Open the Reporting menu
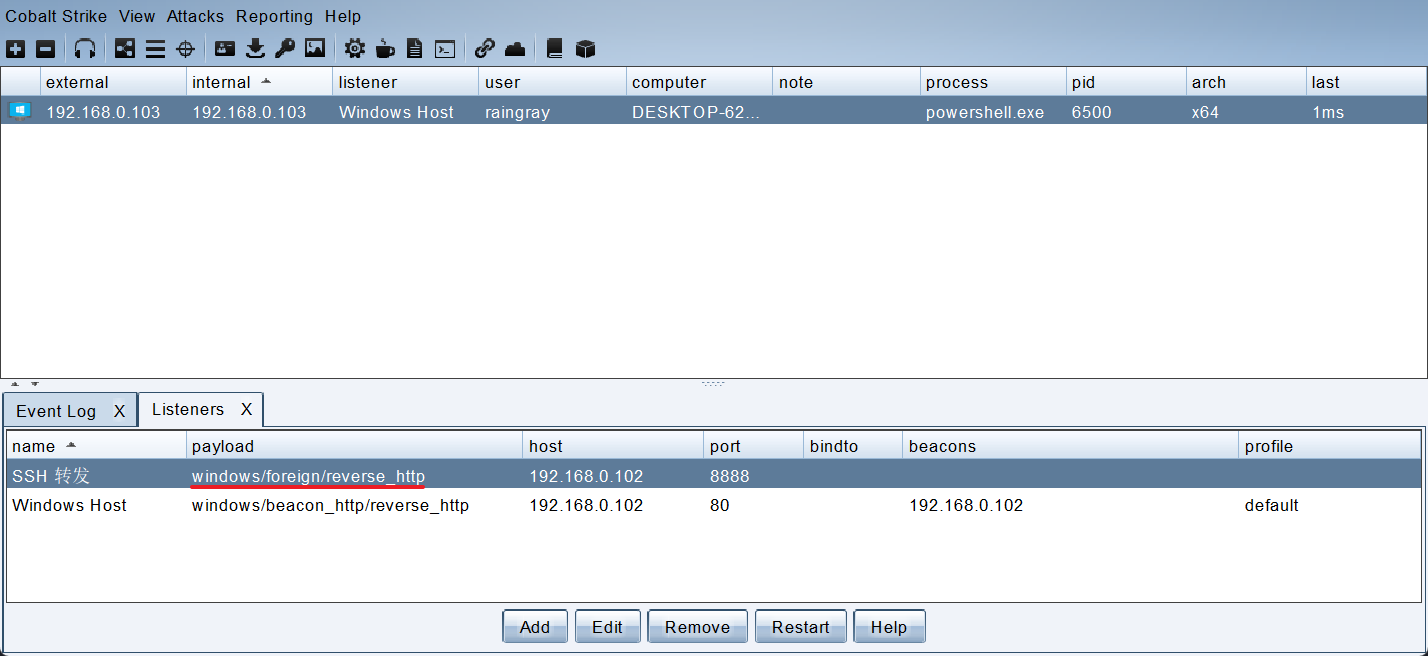 (x=274, y=16)
